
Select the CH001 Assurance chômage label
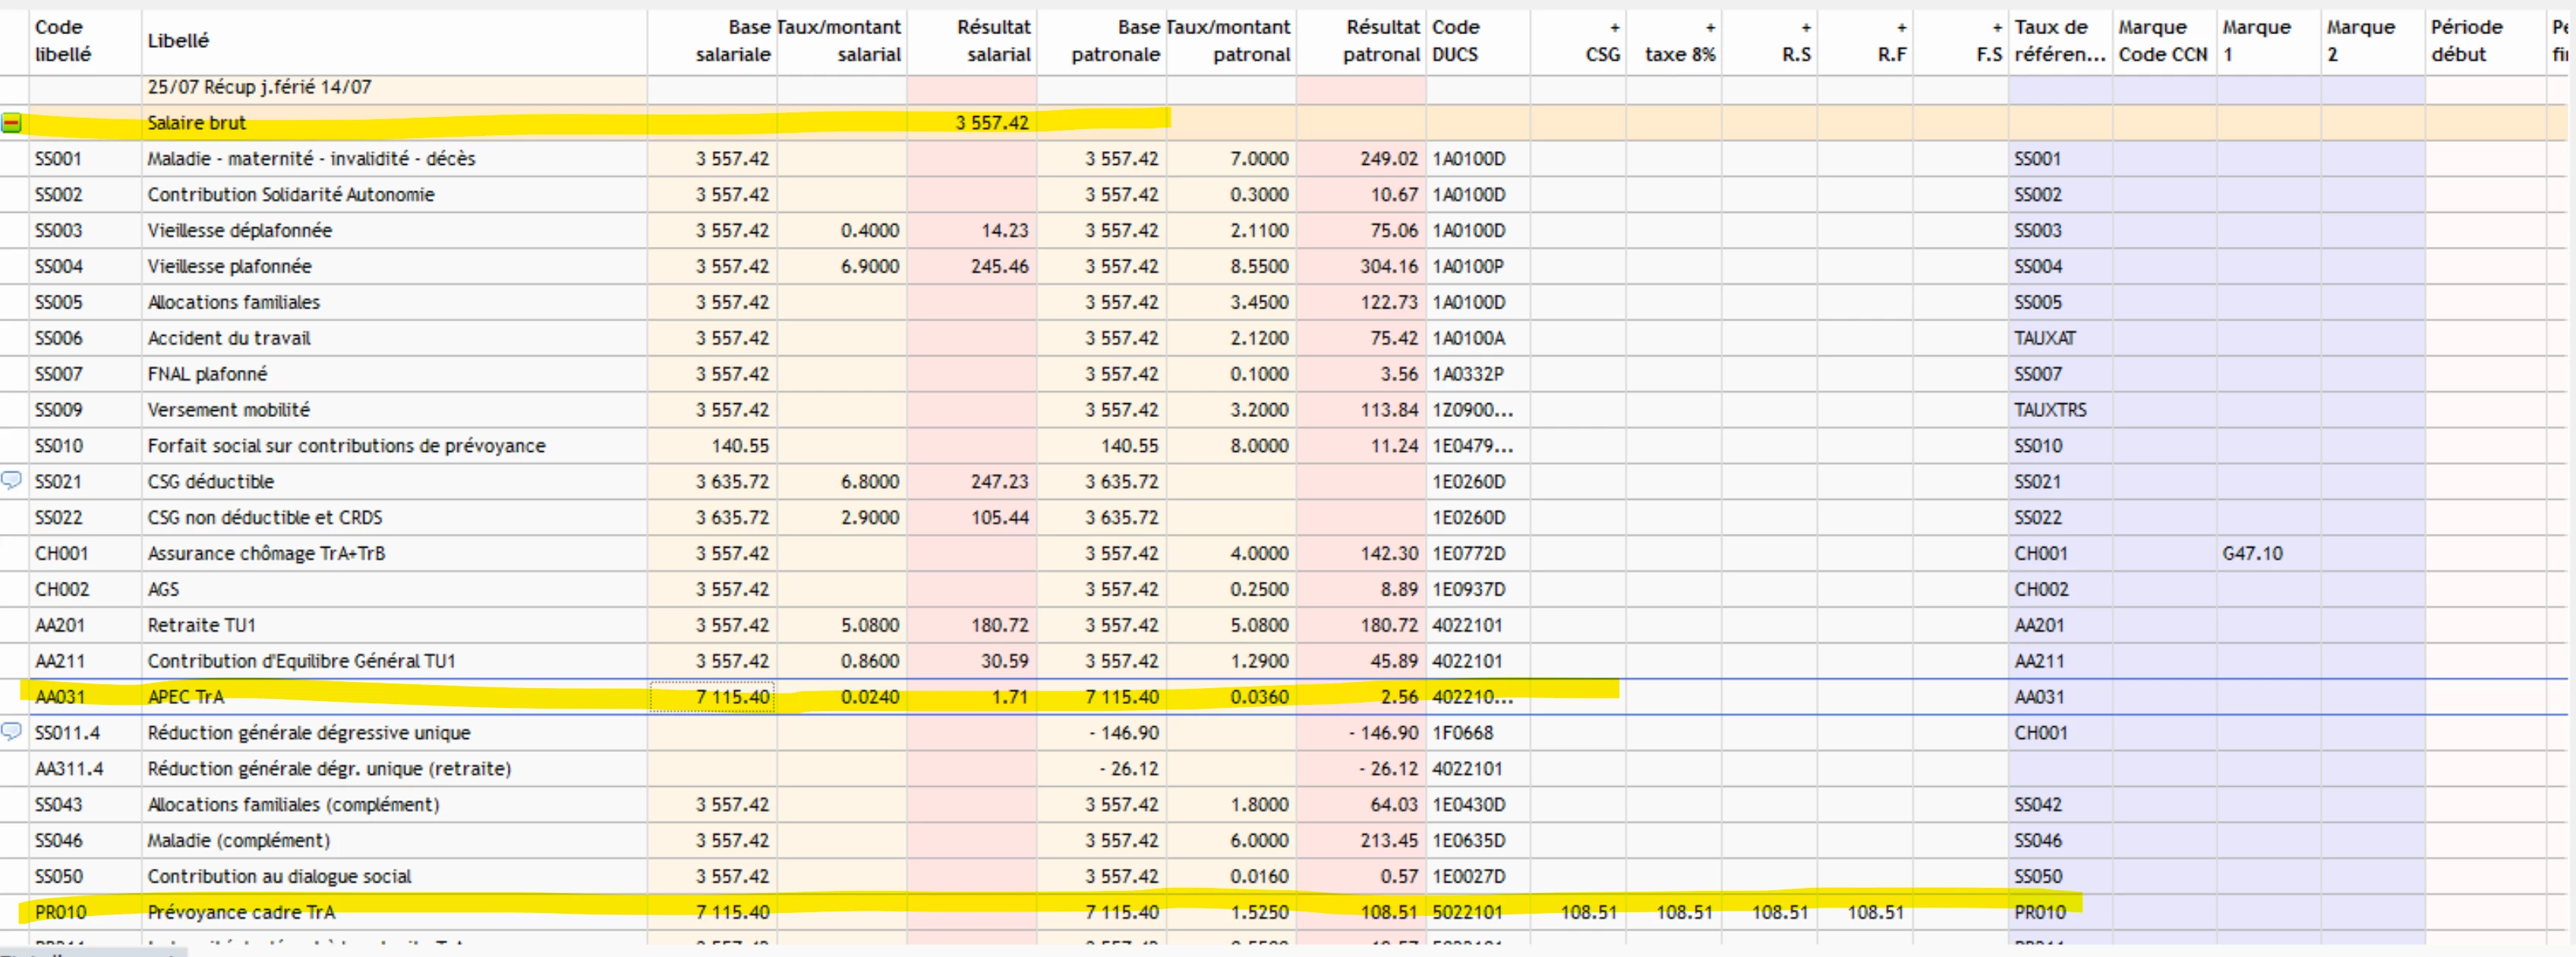click(x=266, y=553)
